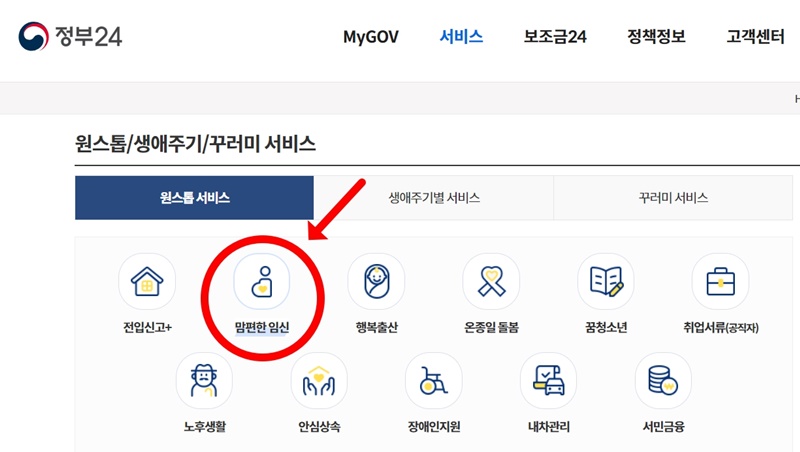Screen dimensions: 800x452
Task: Select the 원스톱 서비스 tab
Action: coord(194,198)
